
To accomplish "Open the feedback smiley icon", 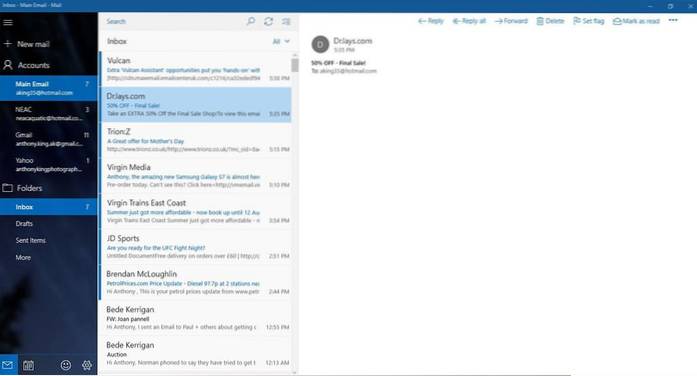I will point(66,365).
